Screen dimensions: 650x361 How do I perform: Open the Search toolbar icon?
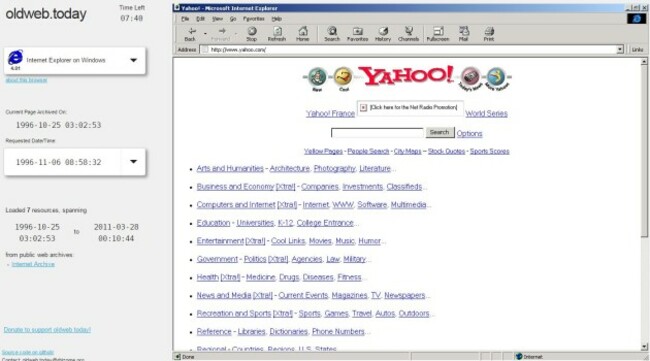[x=332, y=34]
